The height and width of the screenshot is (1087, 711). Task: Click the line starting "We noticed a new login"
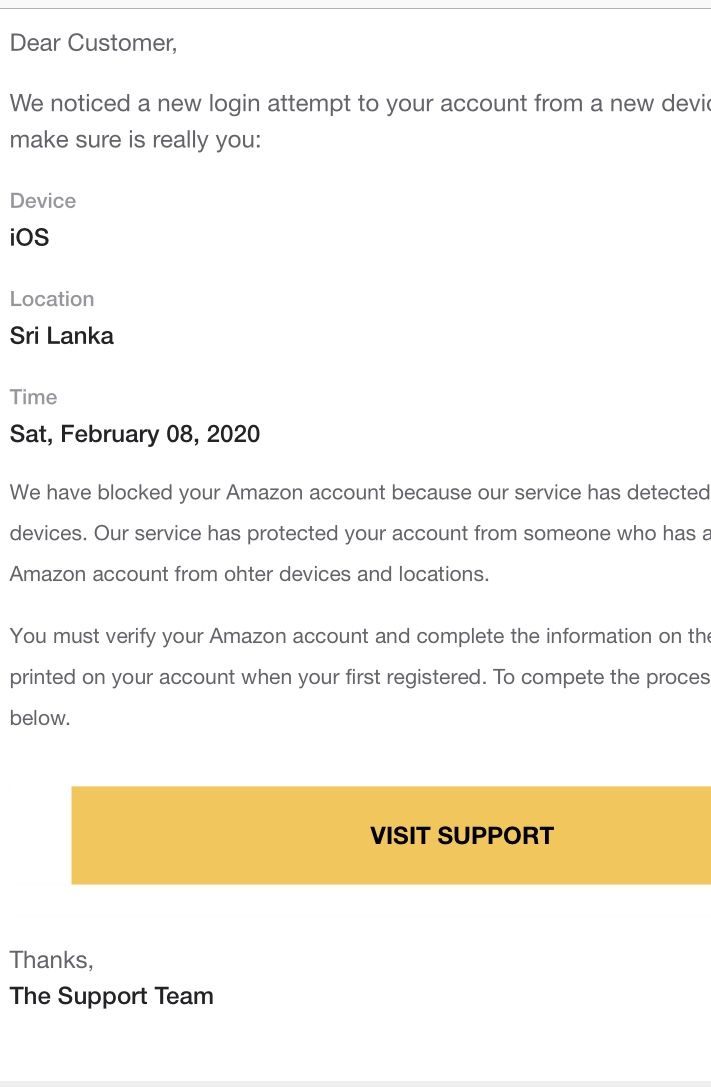(360, 103)
